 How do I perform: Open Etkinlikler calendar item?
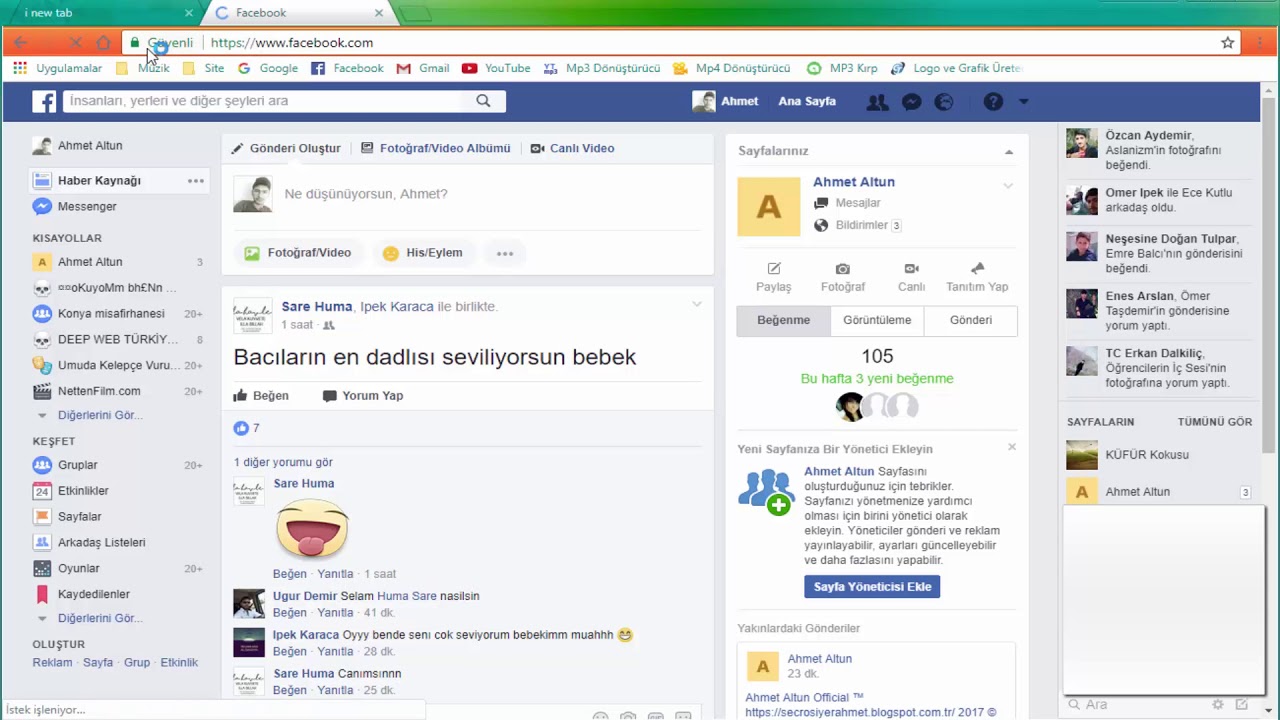coord(83,491)
